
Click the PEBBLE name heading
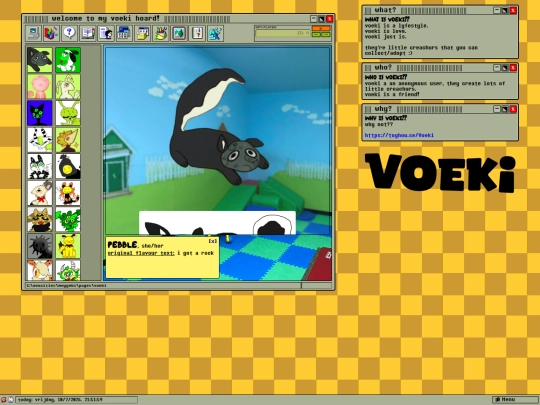click(122, 245)
